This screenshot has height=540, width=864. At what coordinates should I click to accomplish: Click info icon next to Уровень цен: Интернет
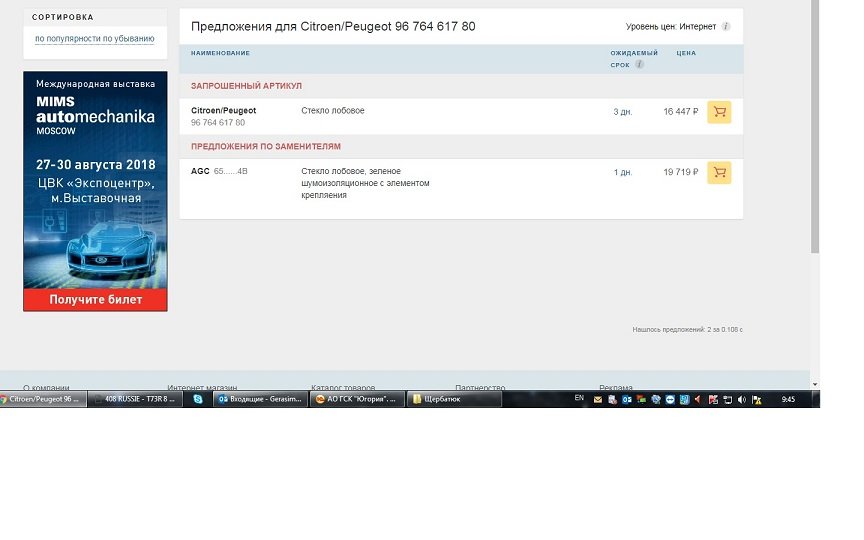pyautogui.click(x=726, y=26)
